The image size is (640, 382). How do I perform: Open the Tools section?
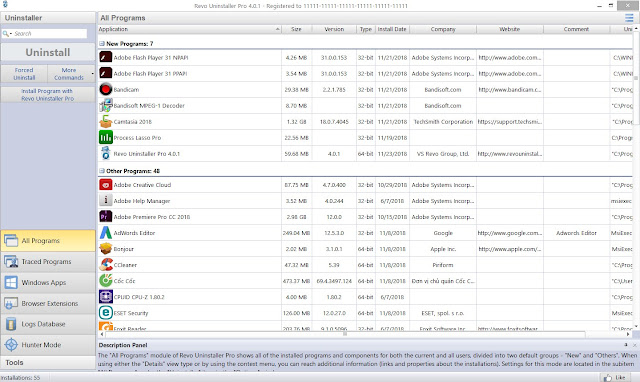[x=48, y=362]
